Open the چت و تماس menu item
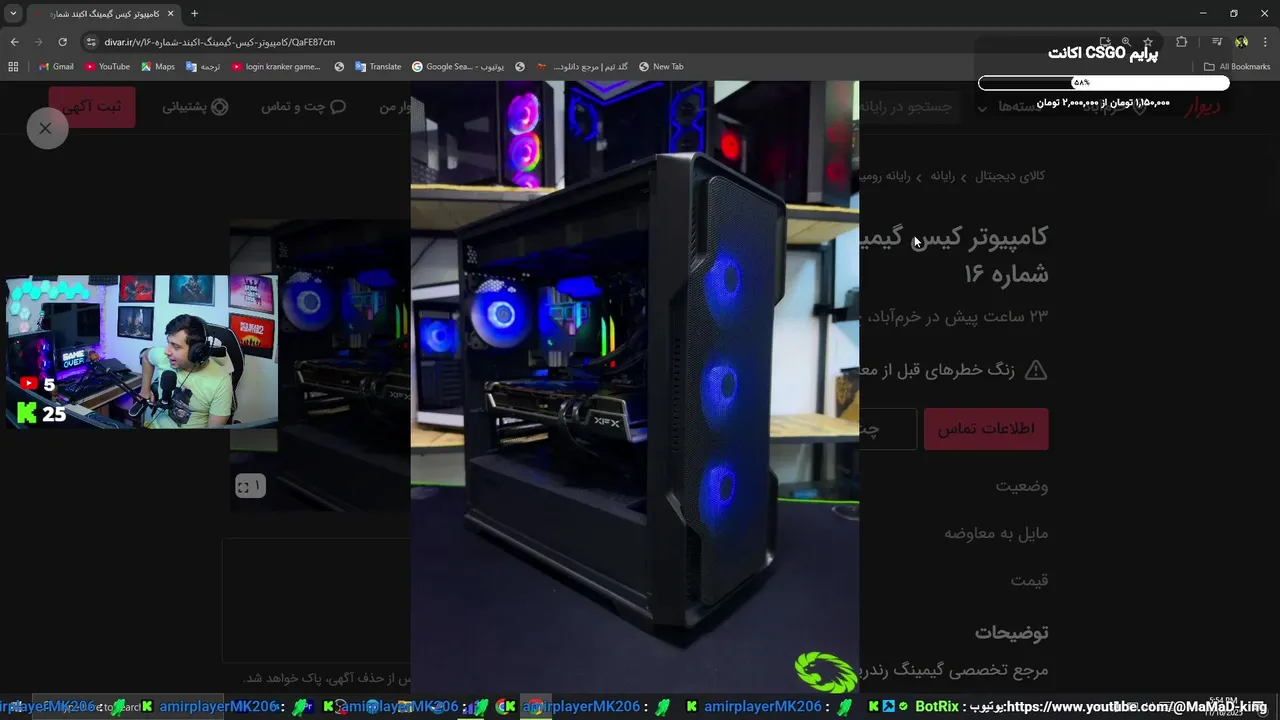The width and height of the screenshot is (1280, 720). (303, 107)
